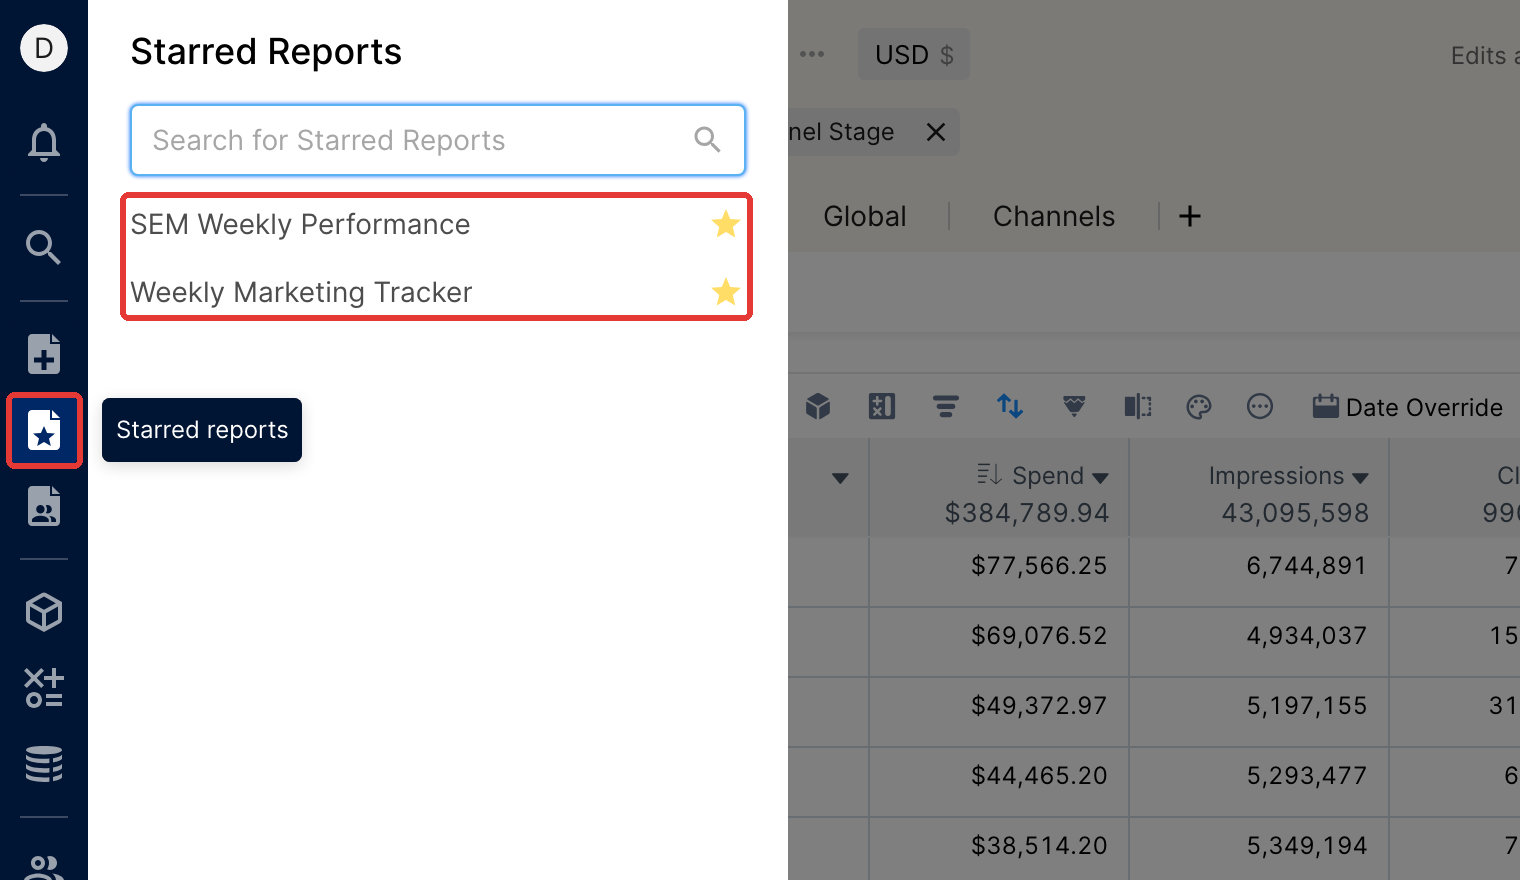
Task: Open the shared reports document icon
Action: point(44,506)
